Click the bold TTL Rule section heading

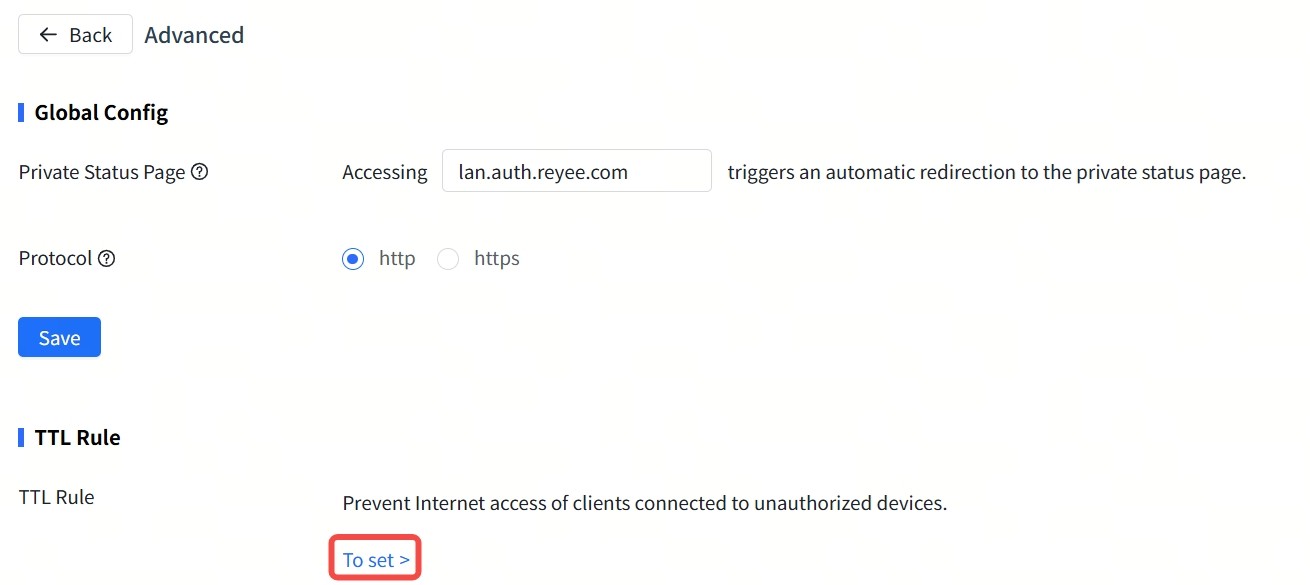[77, 437]
